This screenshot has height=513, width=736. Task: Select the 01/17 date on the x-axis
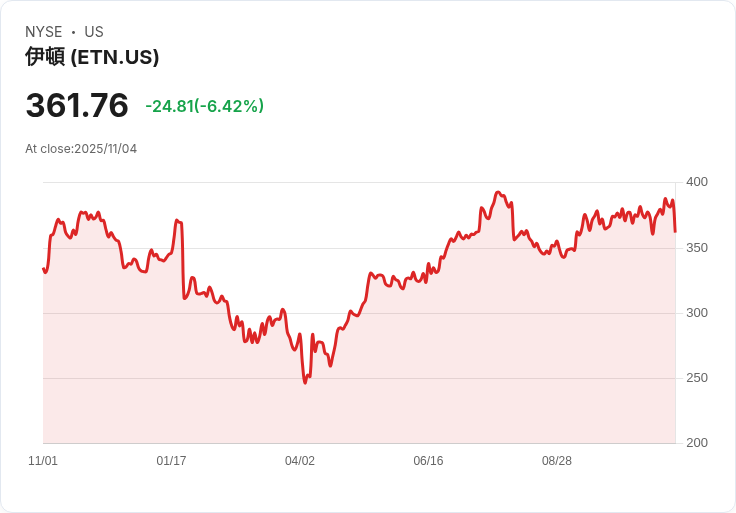point(171,461)
